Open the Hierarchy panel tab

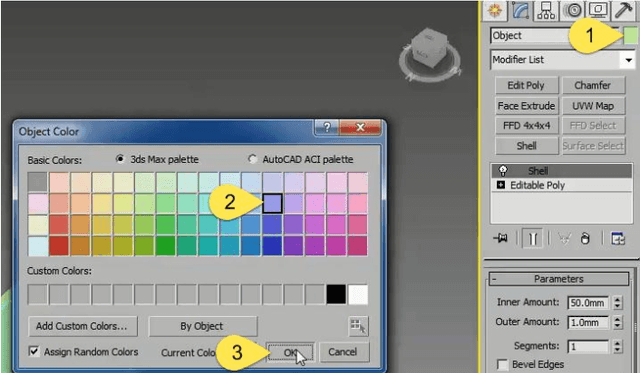click(546, 10)
